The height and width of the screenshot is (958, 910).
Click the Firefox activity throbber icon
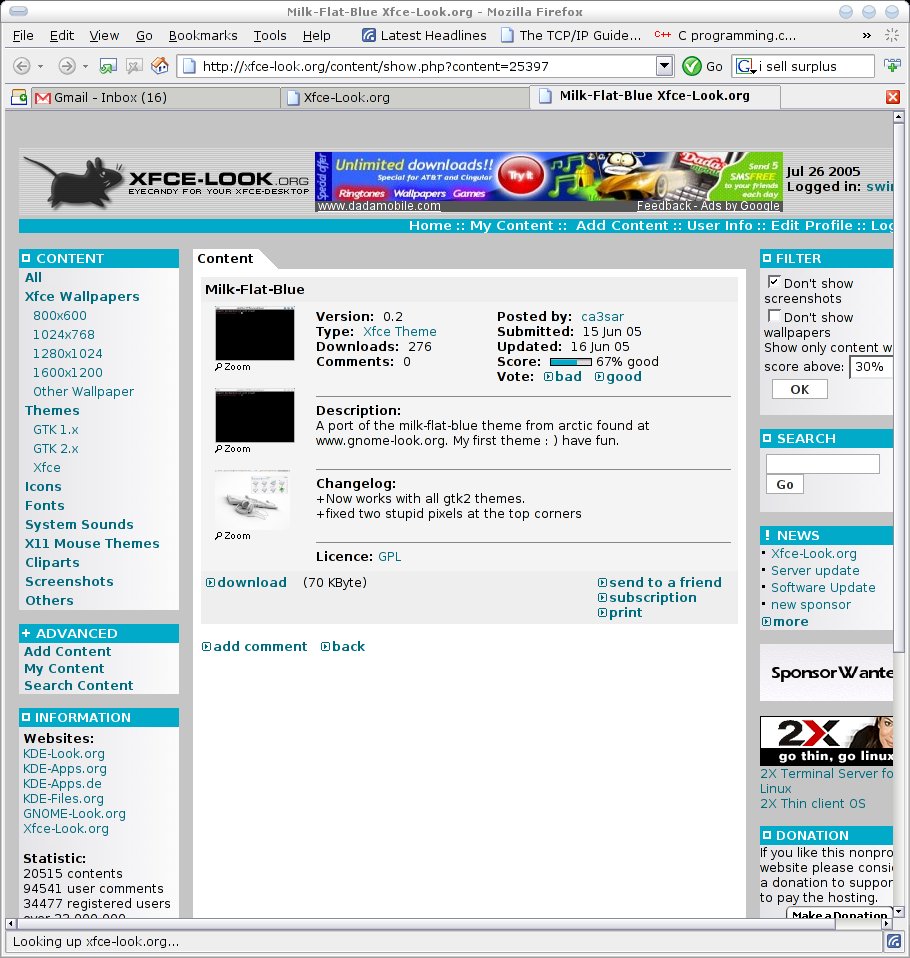(x=892, y=35)
